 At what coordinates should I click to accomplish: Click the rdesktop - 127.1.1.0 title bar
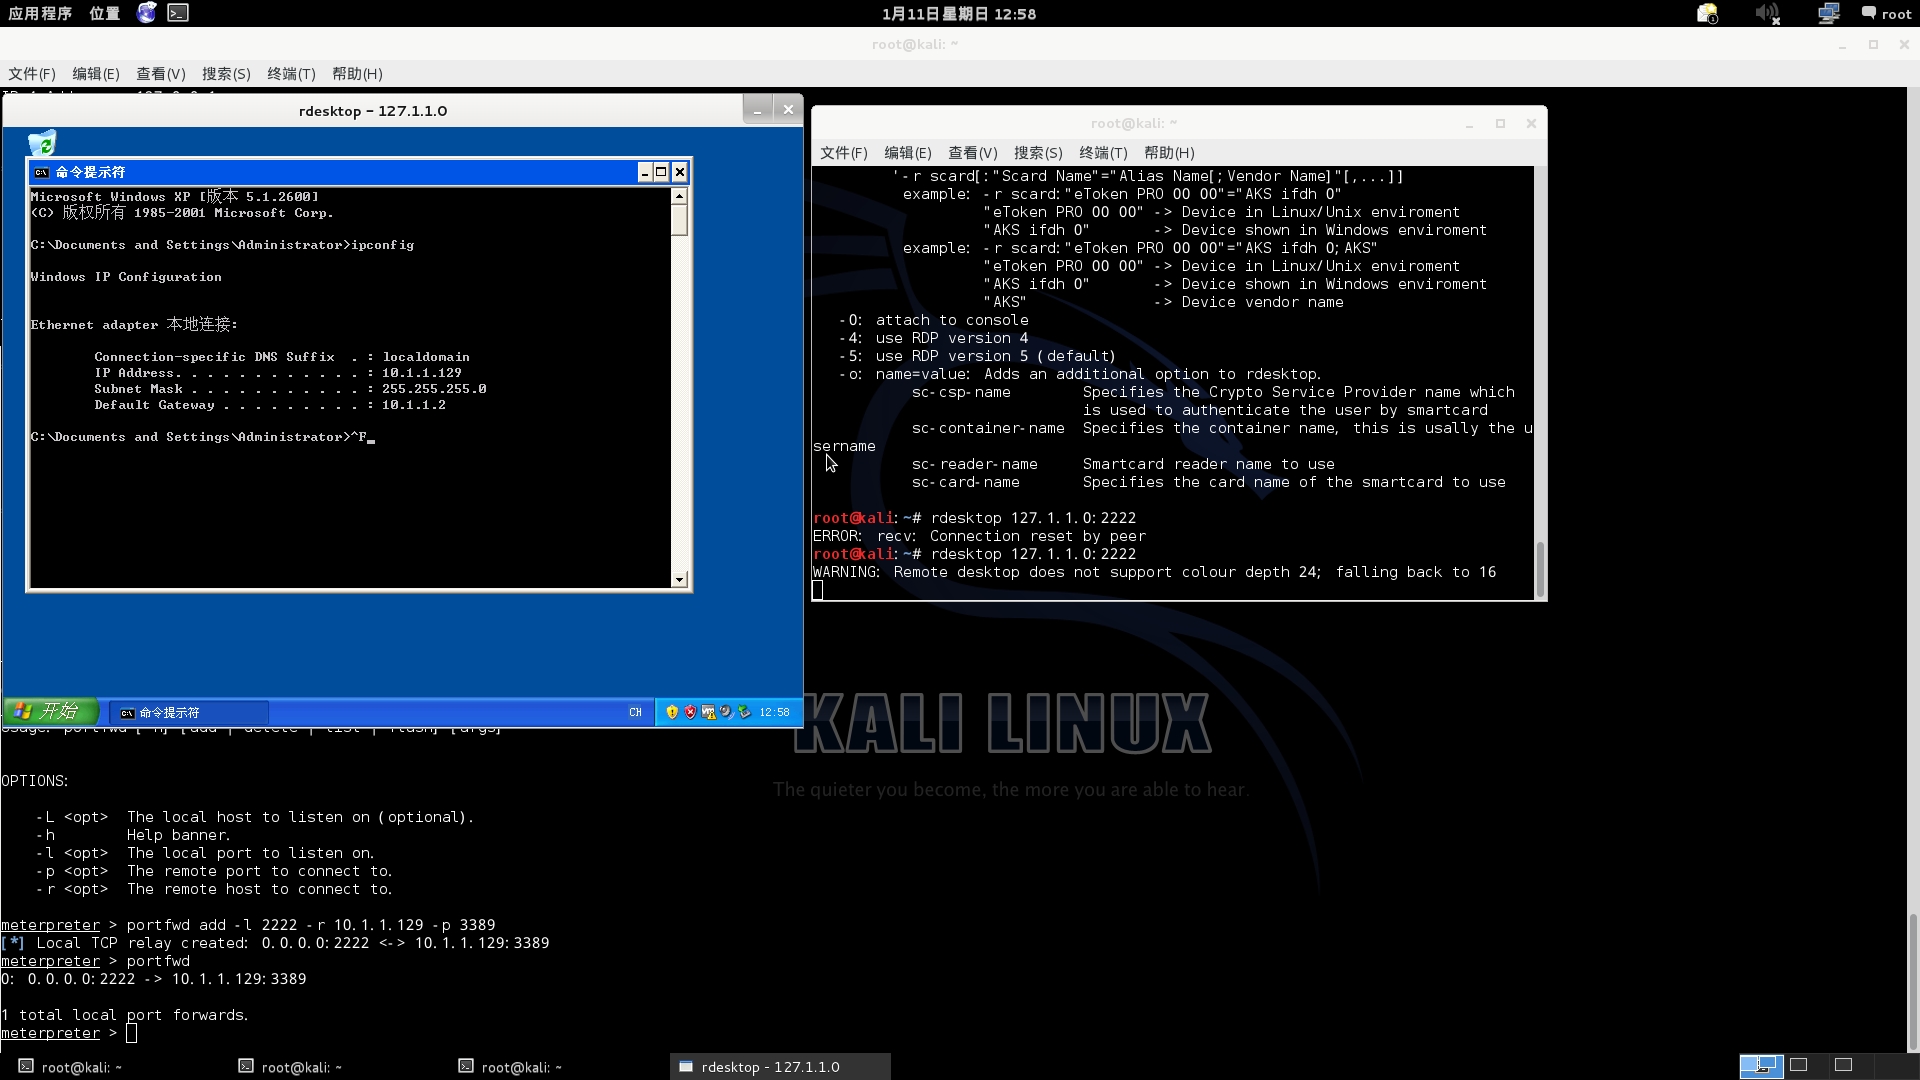point(372,111)
